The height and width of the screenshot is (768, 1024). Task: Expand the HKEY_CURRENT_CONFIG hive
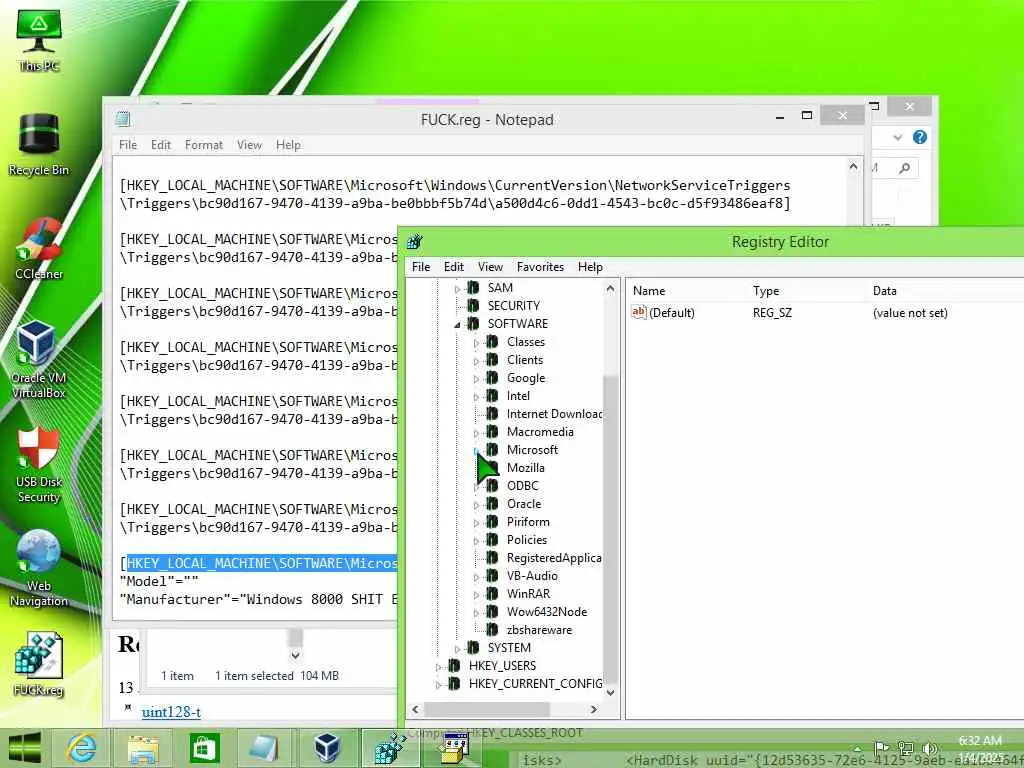(438, 685)
